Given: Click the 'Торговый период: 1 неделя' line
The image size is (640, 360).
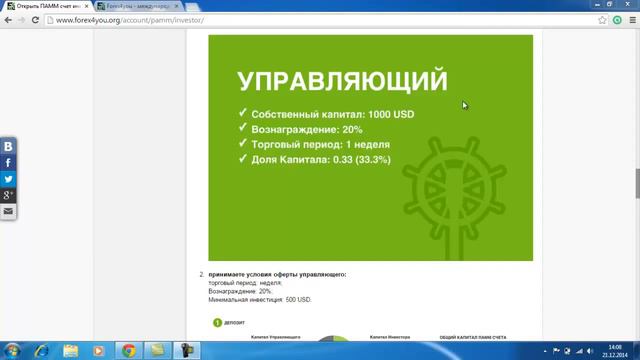Looking at the screenshot, I should click(320, 144).
